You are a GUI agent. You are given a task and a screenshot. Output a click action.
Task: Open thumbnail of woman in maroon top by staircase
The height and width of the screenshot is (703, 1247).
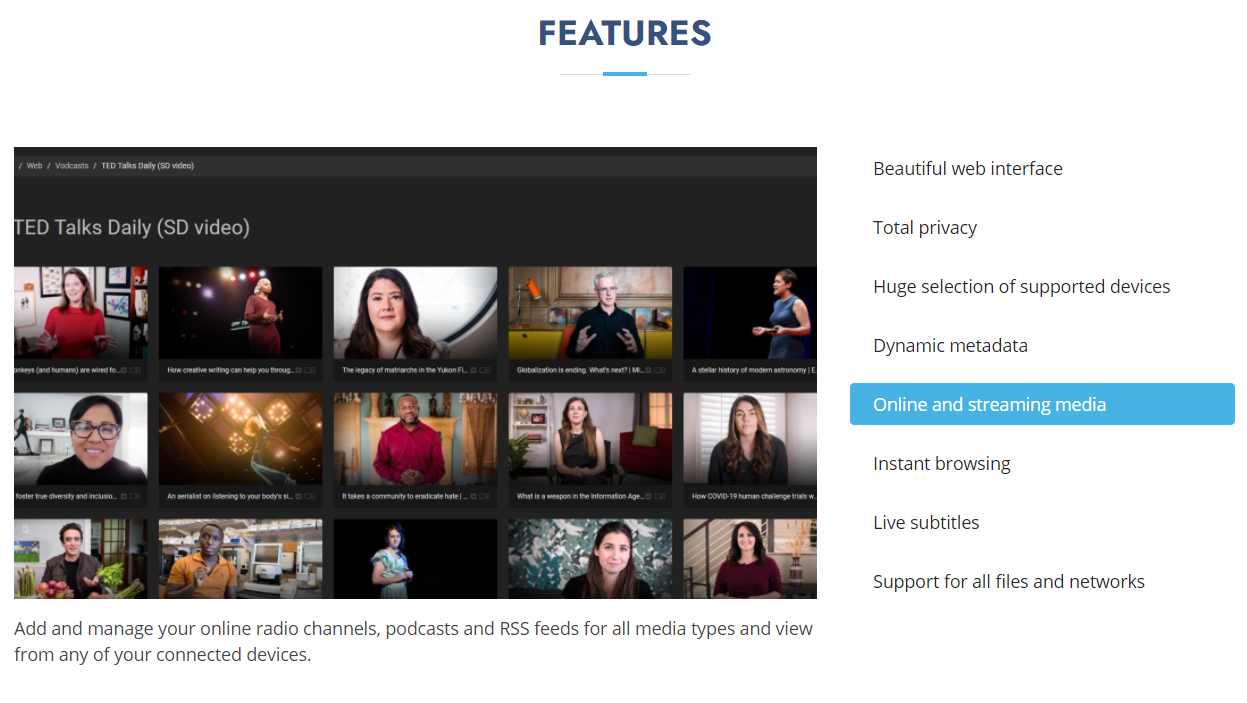[x=750, y=558]
